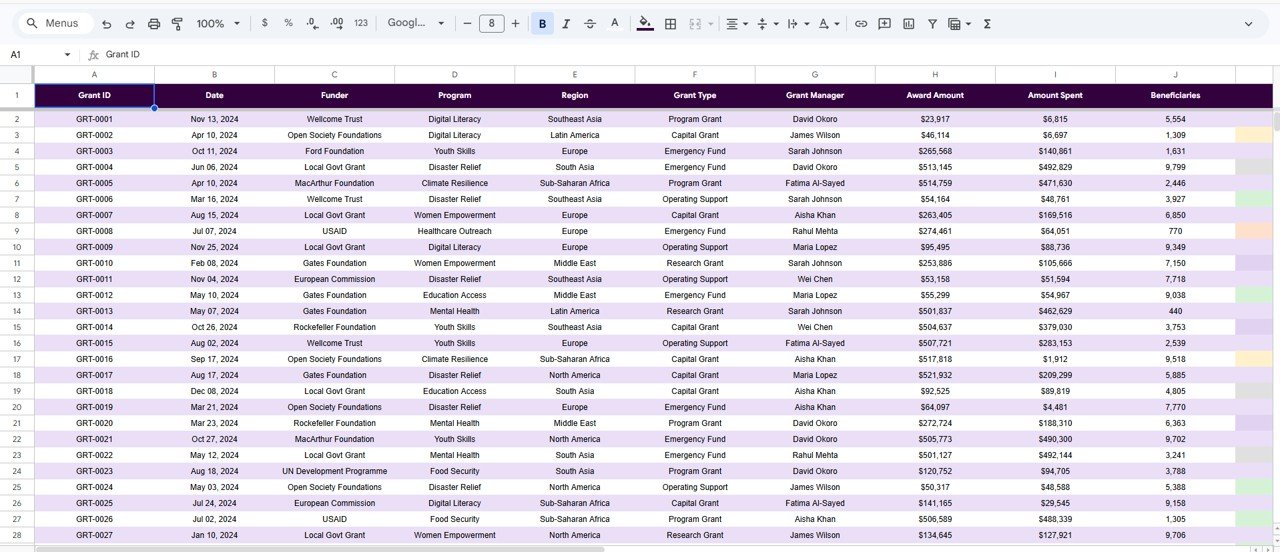This screenshot has width=1280, height=552.
Task: Select column A header
Action: tap(94, 75)
